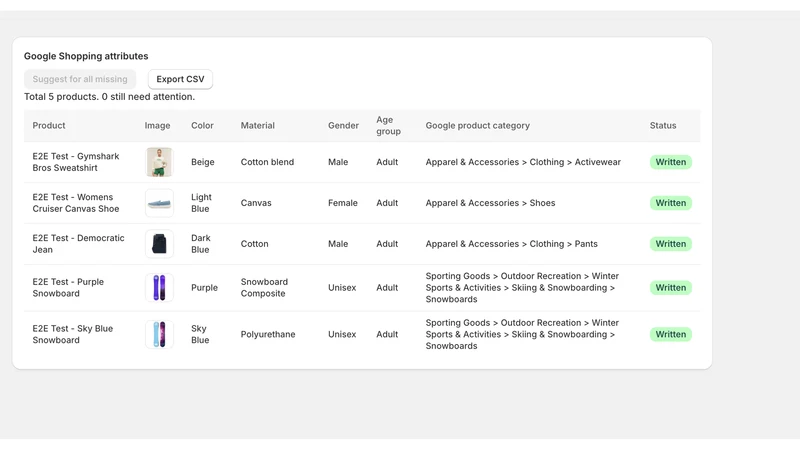This screenshot has width=800, height=450.
Task: Click the Apparel & Accessories > Clothing > Pants category
Action: (511, 244)
